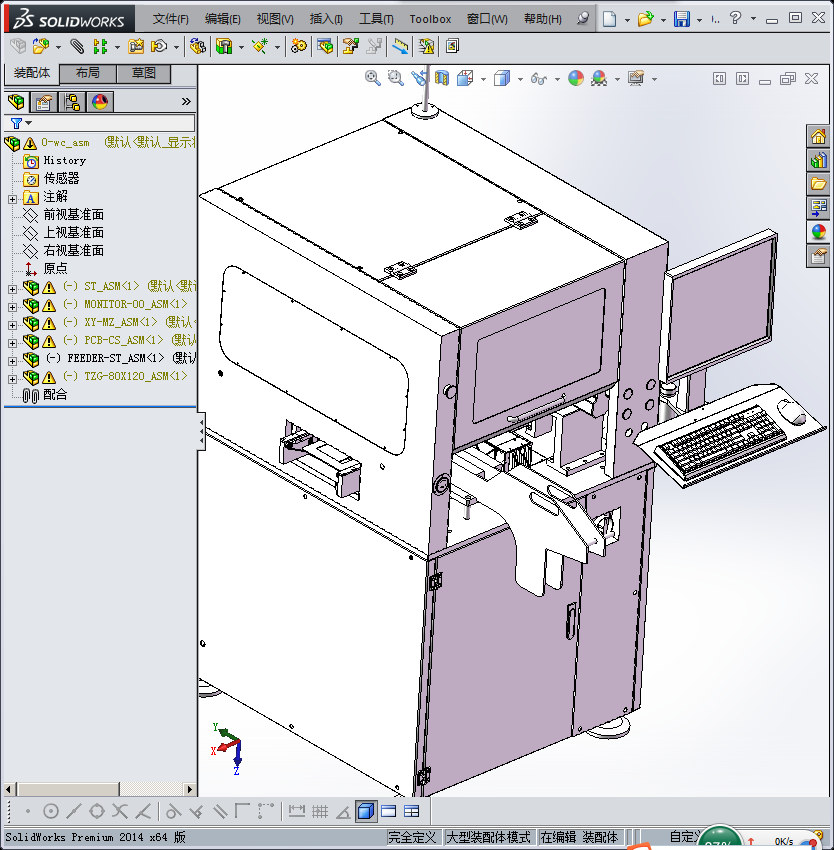Select the 前视基准面 plane in the tree
This screenshot has height=850, width=834.
click(x=73, y=215)
